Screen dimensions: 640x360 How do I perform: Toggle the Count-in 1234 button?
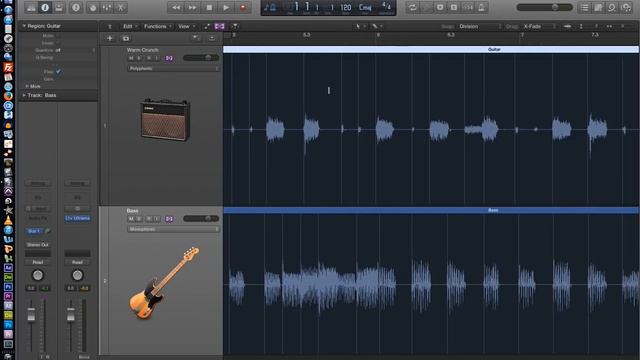click(x=468, y=7)
